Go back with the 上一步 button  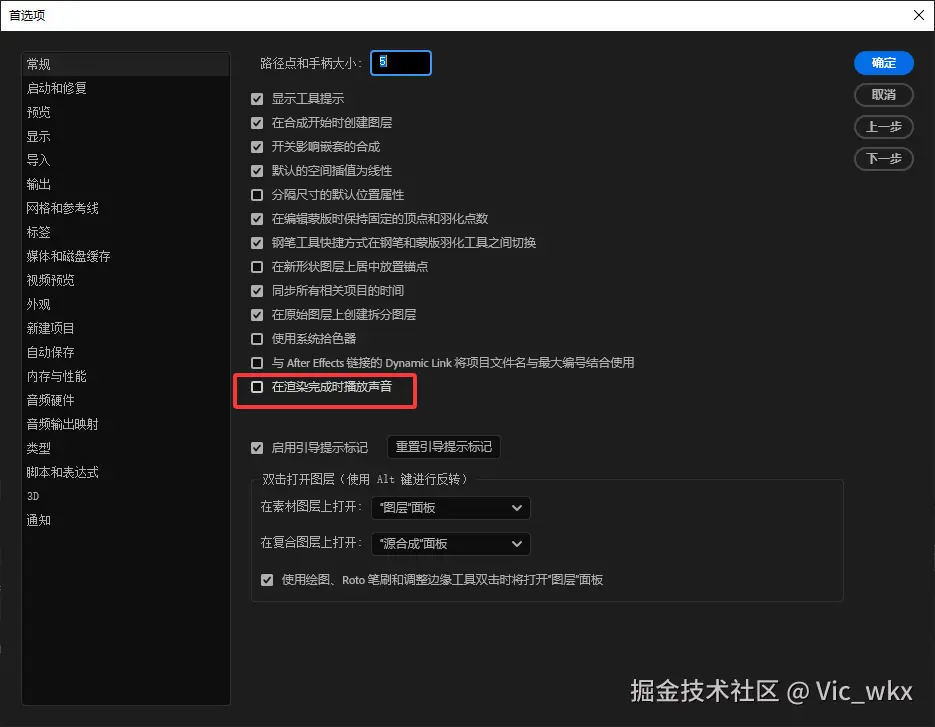(x=884, y=126)
